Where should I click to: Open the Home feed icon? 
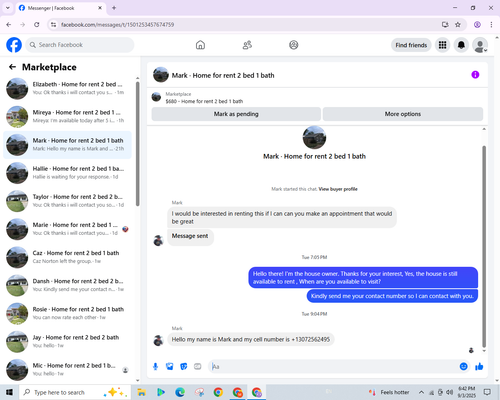point(200,45)
